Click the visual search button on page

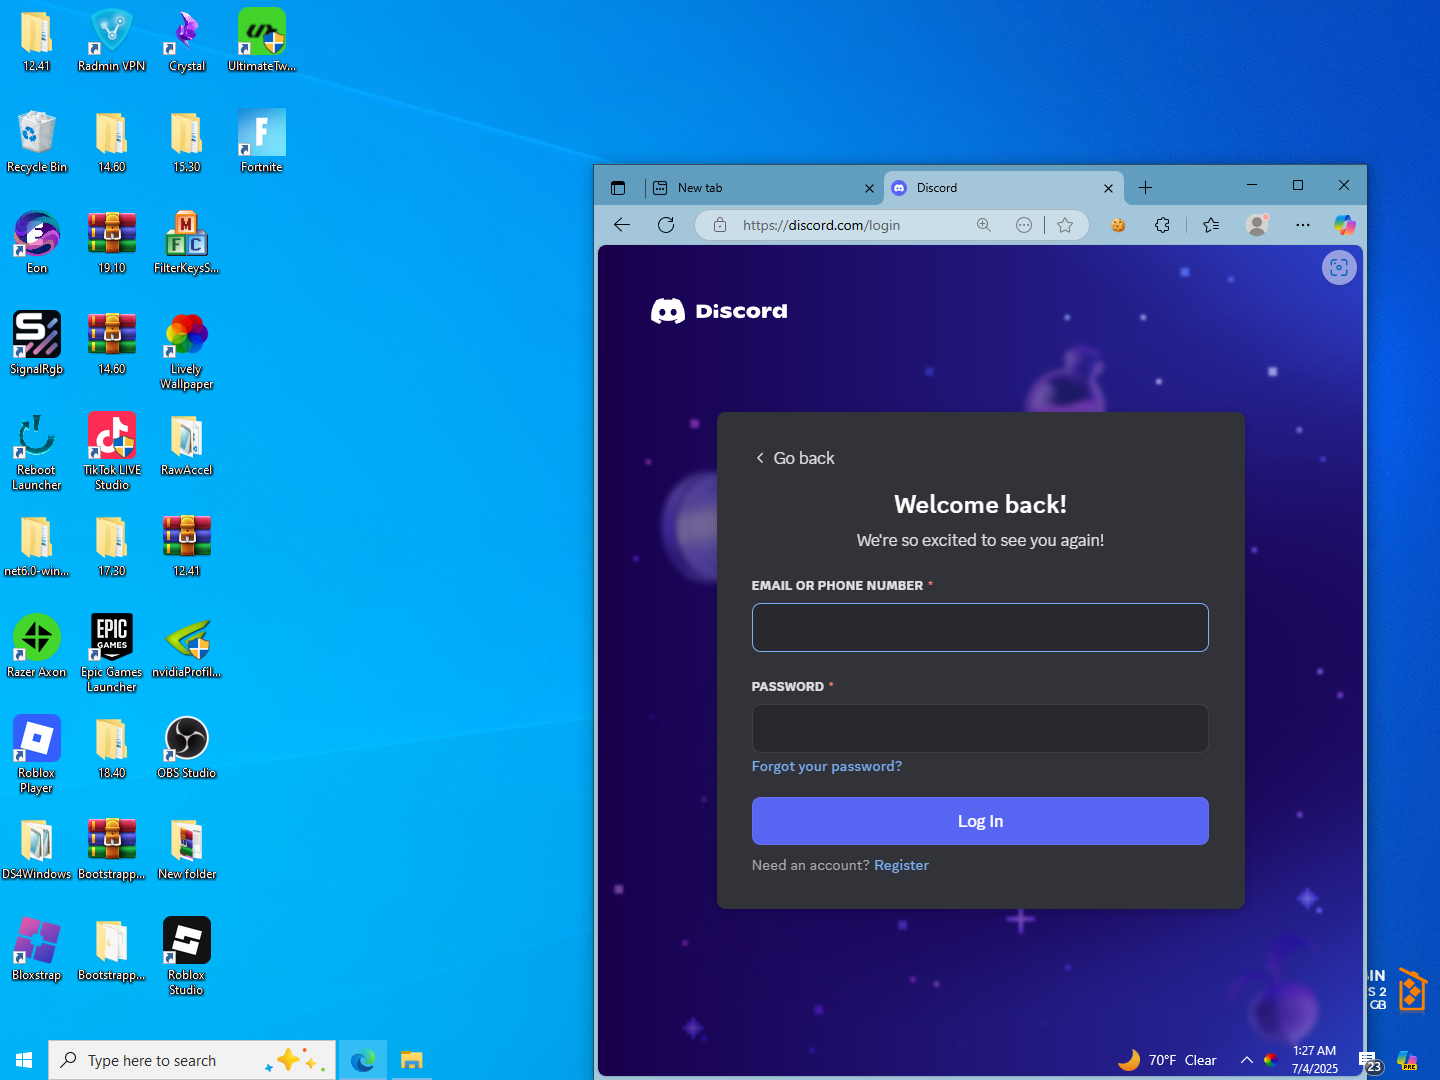coord(1339,267)
